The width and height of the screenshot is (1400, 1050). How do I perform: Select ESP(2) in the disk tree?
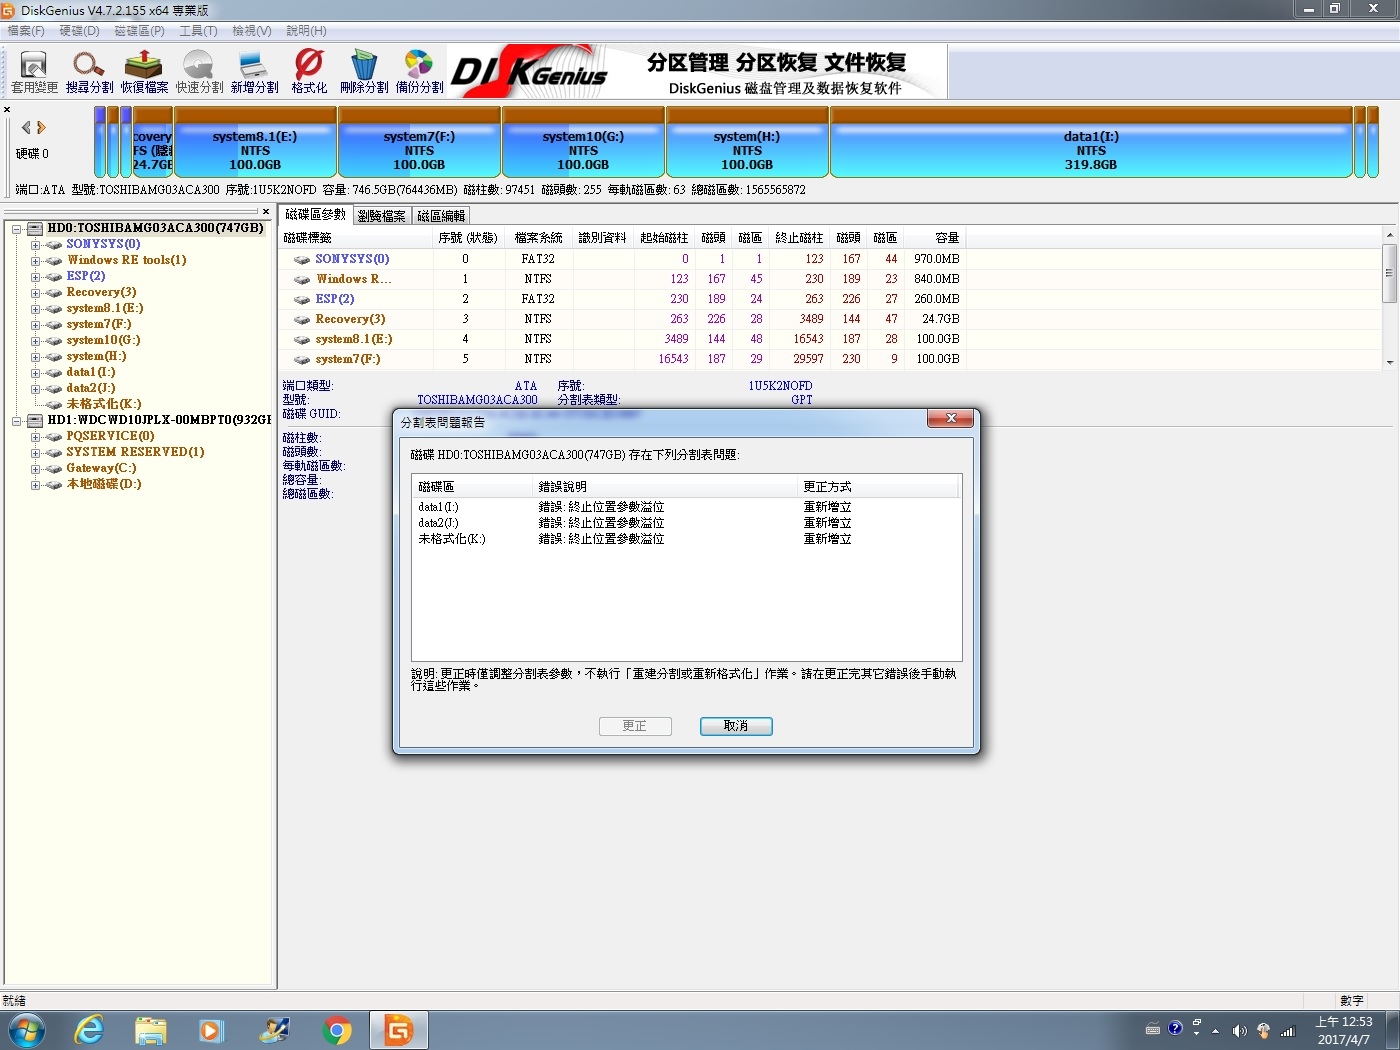[x=85, y=276]
